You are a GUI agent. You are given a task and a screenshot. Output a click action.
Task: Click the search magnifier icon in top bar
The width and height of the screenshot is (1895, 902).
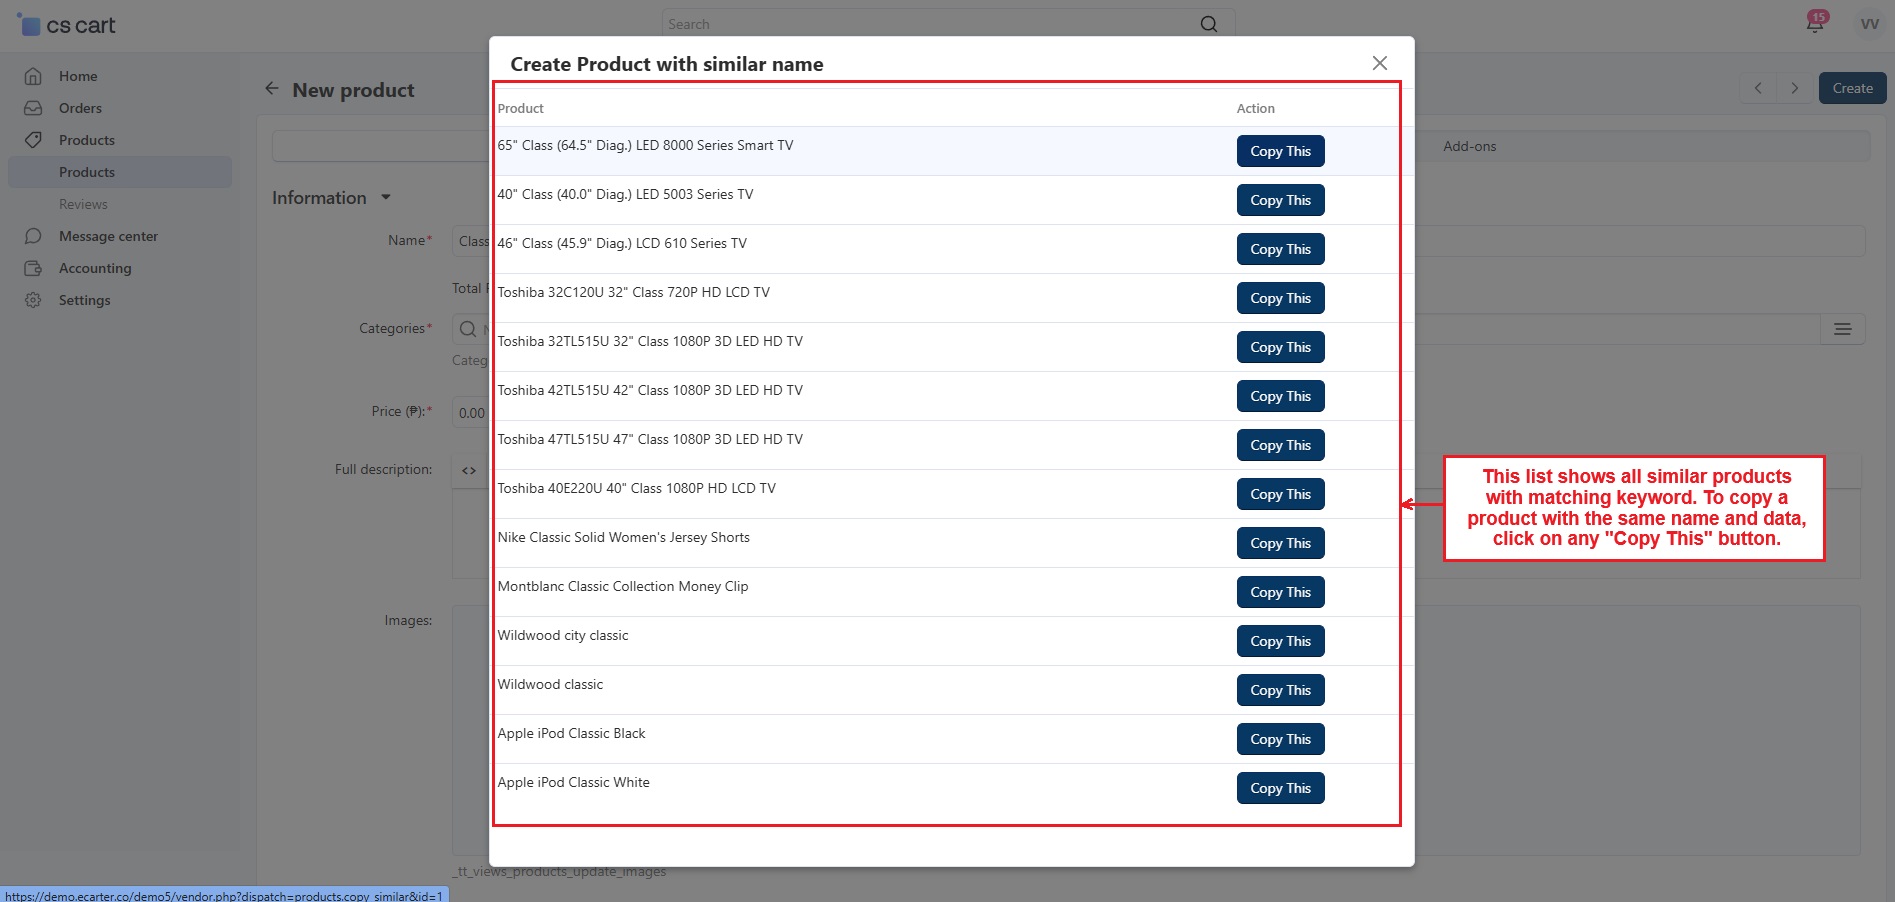point(1208,24)
